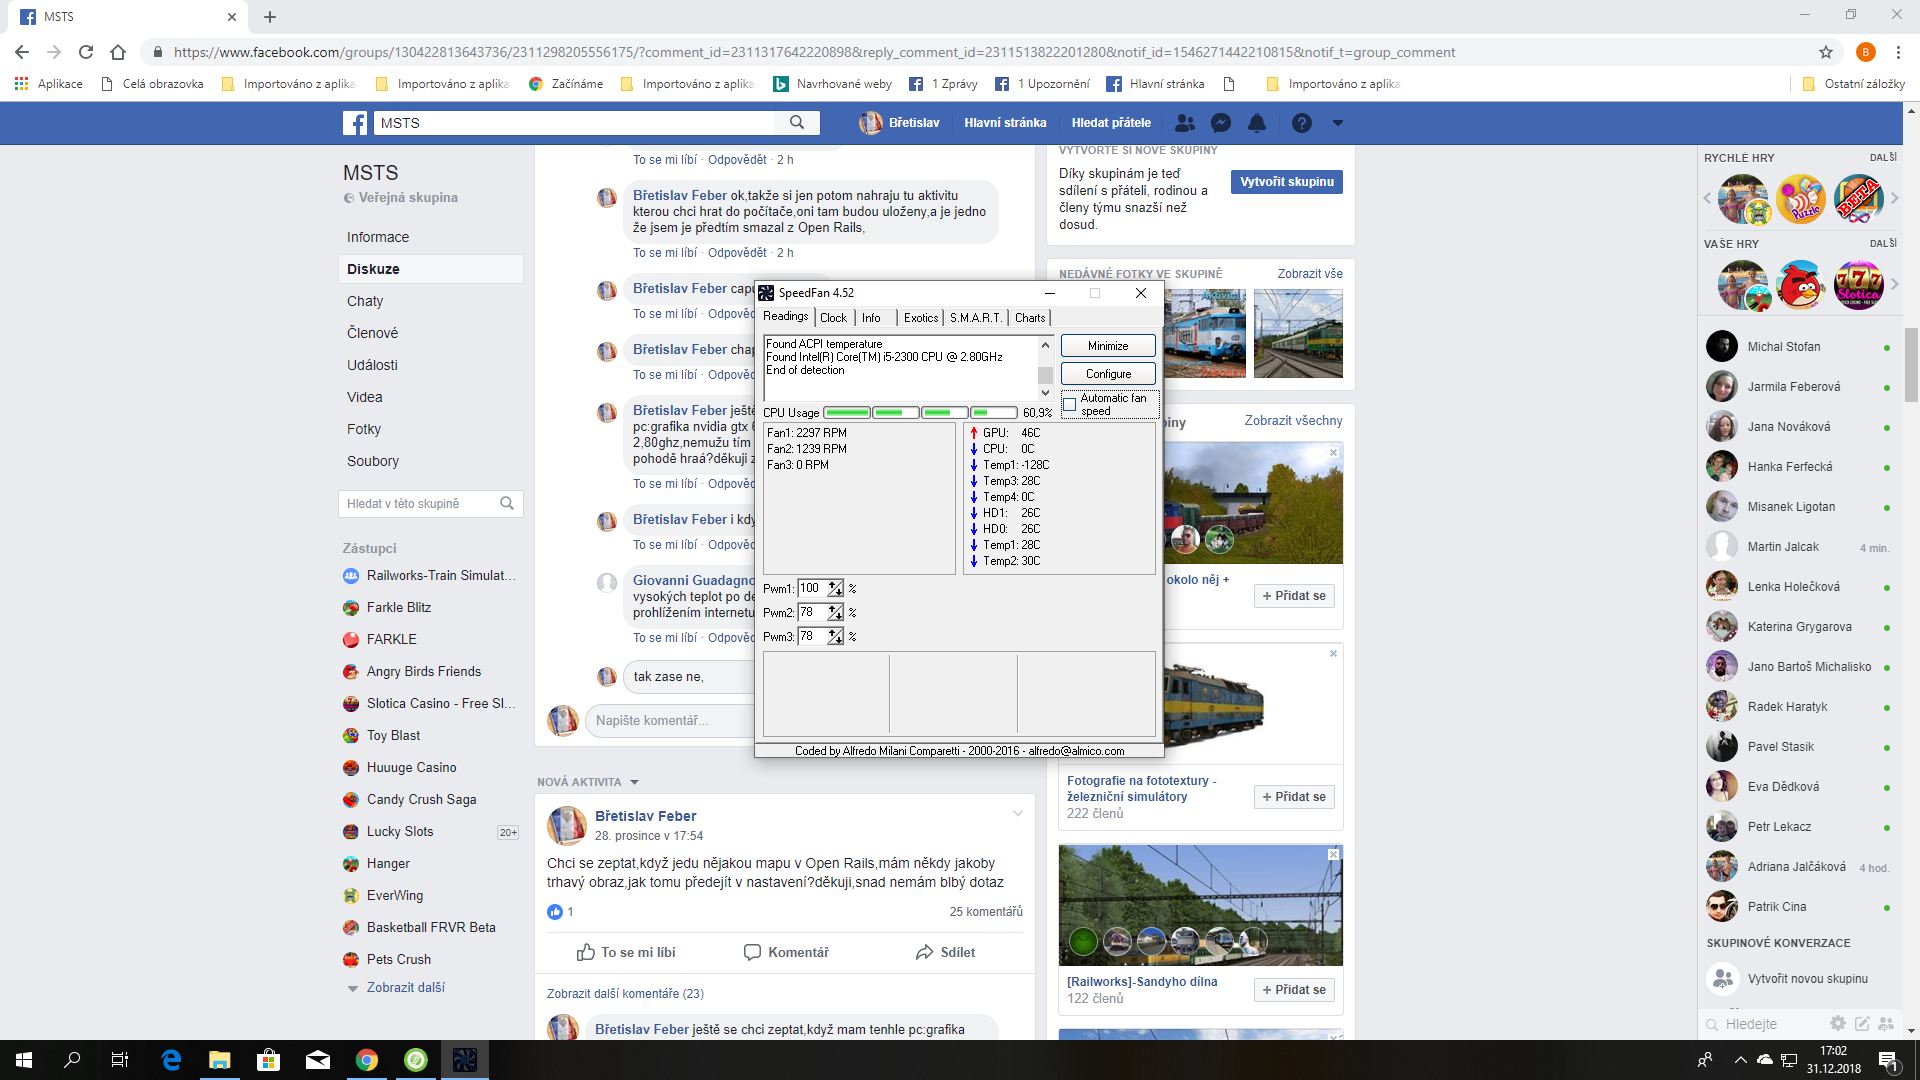Open post options chevron on Břetislav's post
1920x1080 pixels.
[x=1018, y=813]
